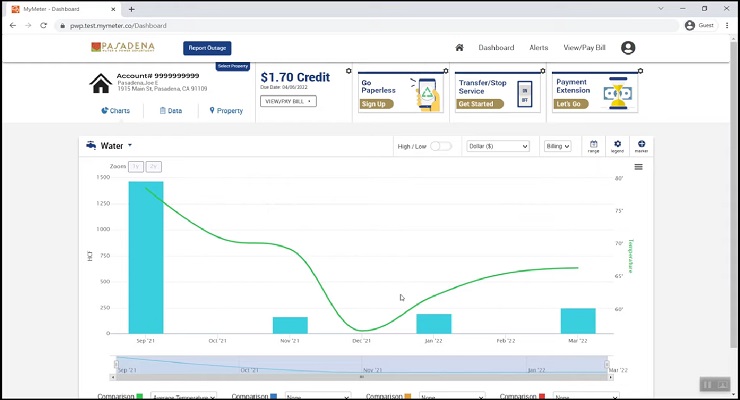Click the 1y zoom button
740x400 pixels.
point(136,166)
